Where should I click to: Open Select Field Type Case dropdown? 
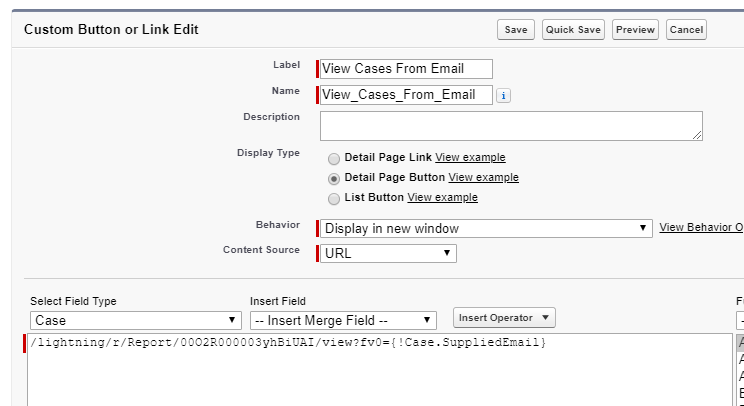tap(135, 320)
